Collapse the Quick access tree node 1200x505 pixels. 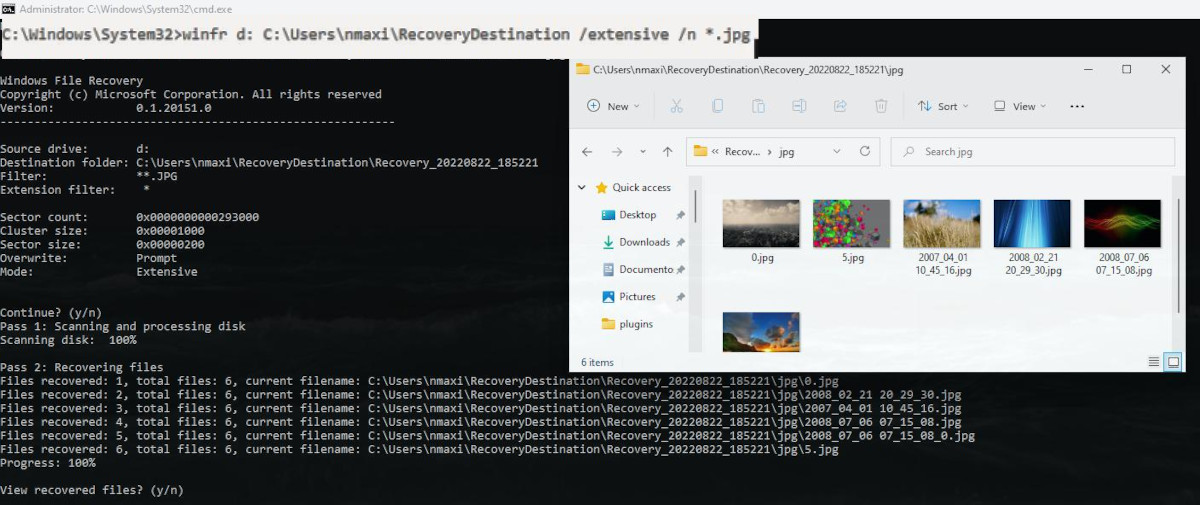[582, 188]
